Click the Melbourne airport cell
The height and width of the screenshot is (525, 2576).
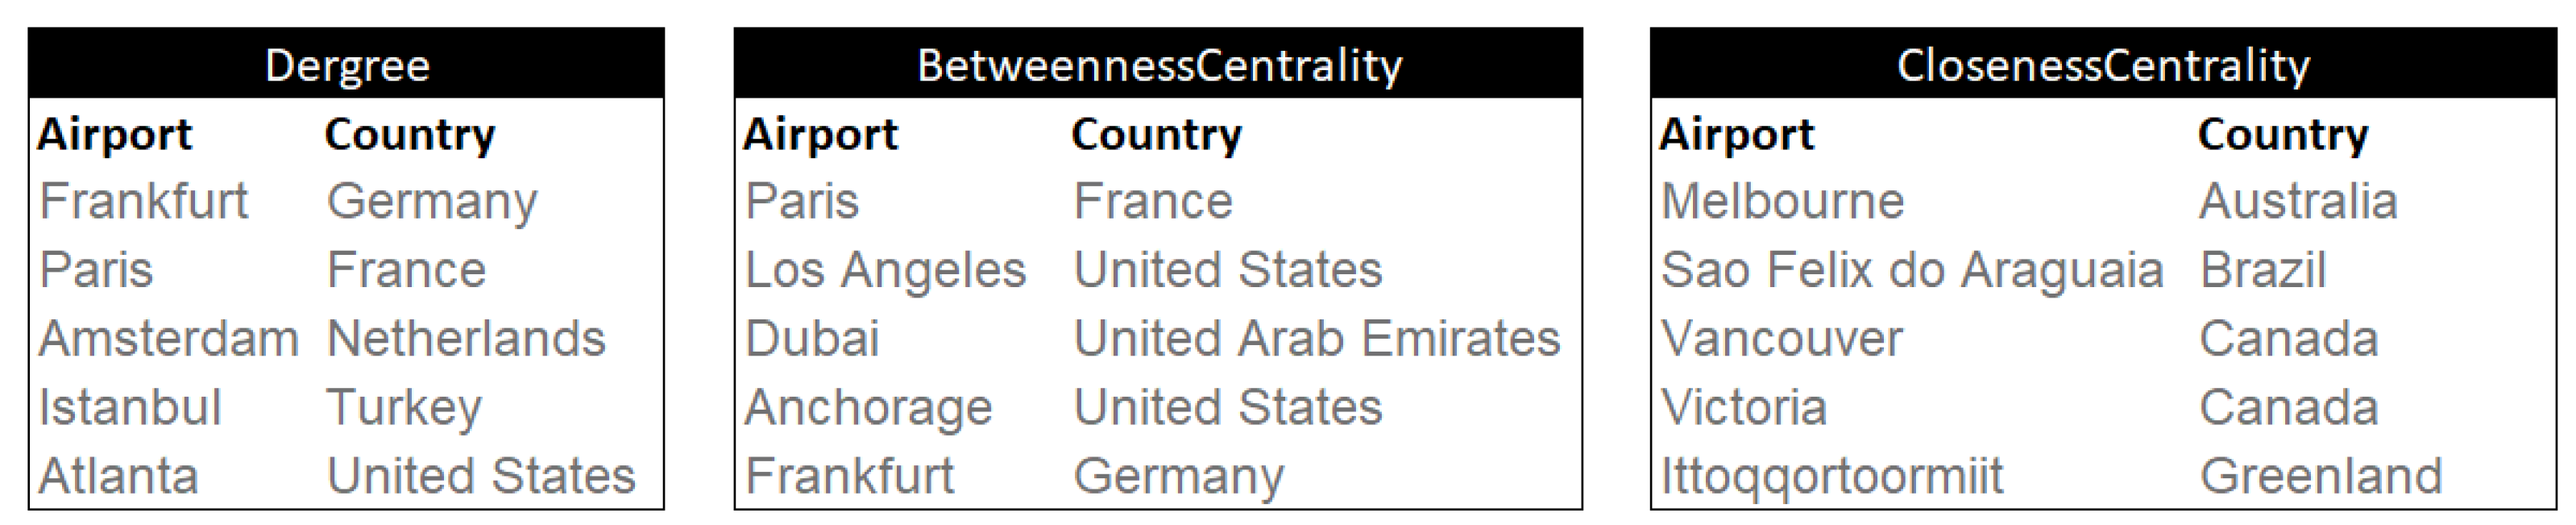tap(1782, 202)
